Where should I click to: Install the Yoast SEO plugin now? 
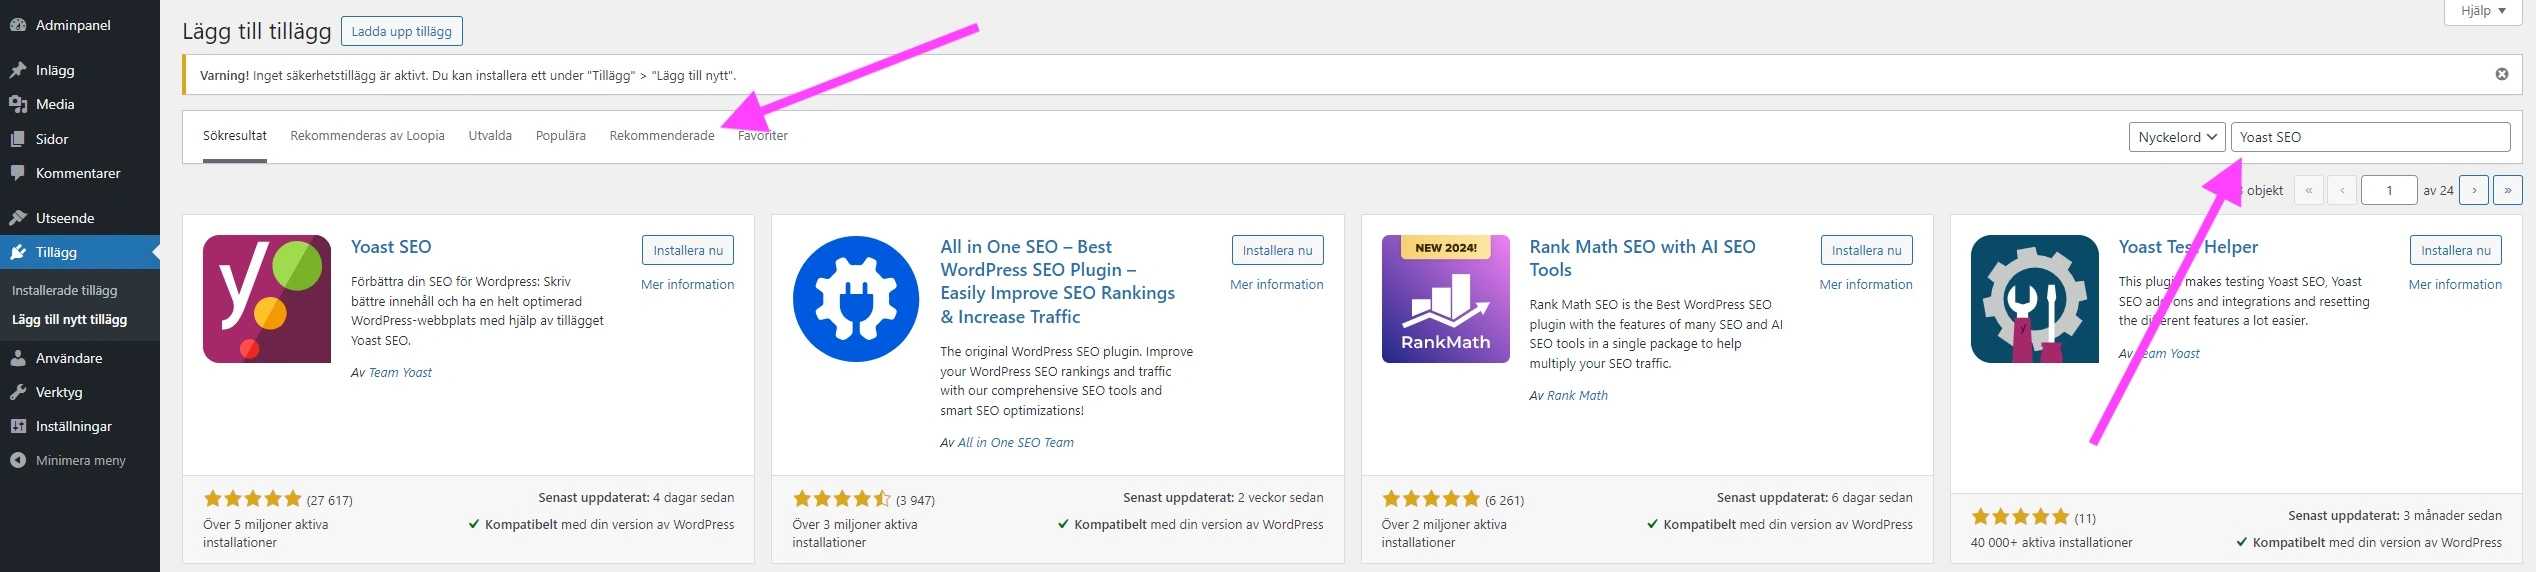tap(688, 250)
